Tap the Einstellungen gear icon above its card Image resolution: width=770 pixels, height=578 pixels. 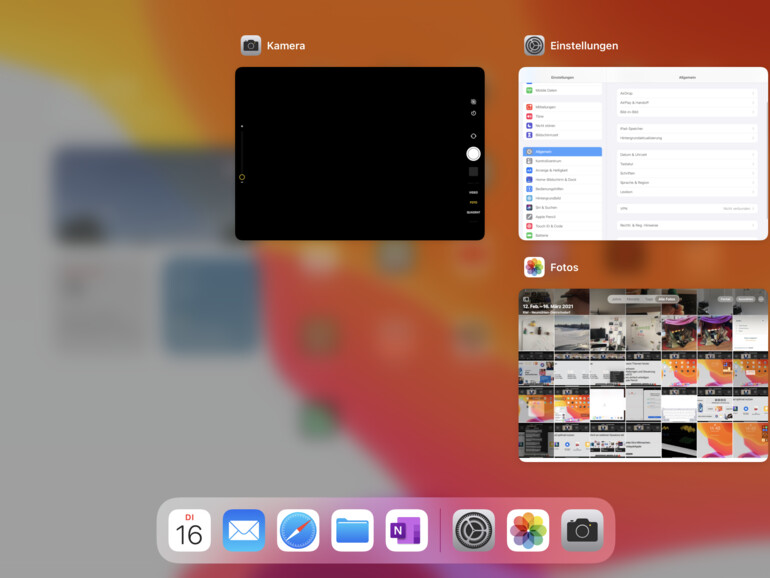point(534,46)
